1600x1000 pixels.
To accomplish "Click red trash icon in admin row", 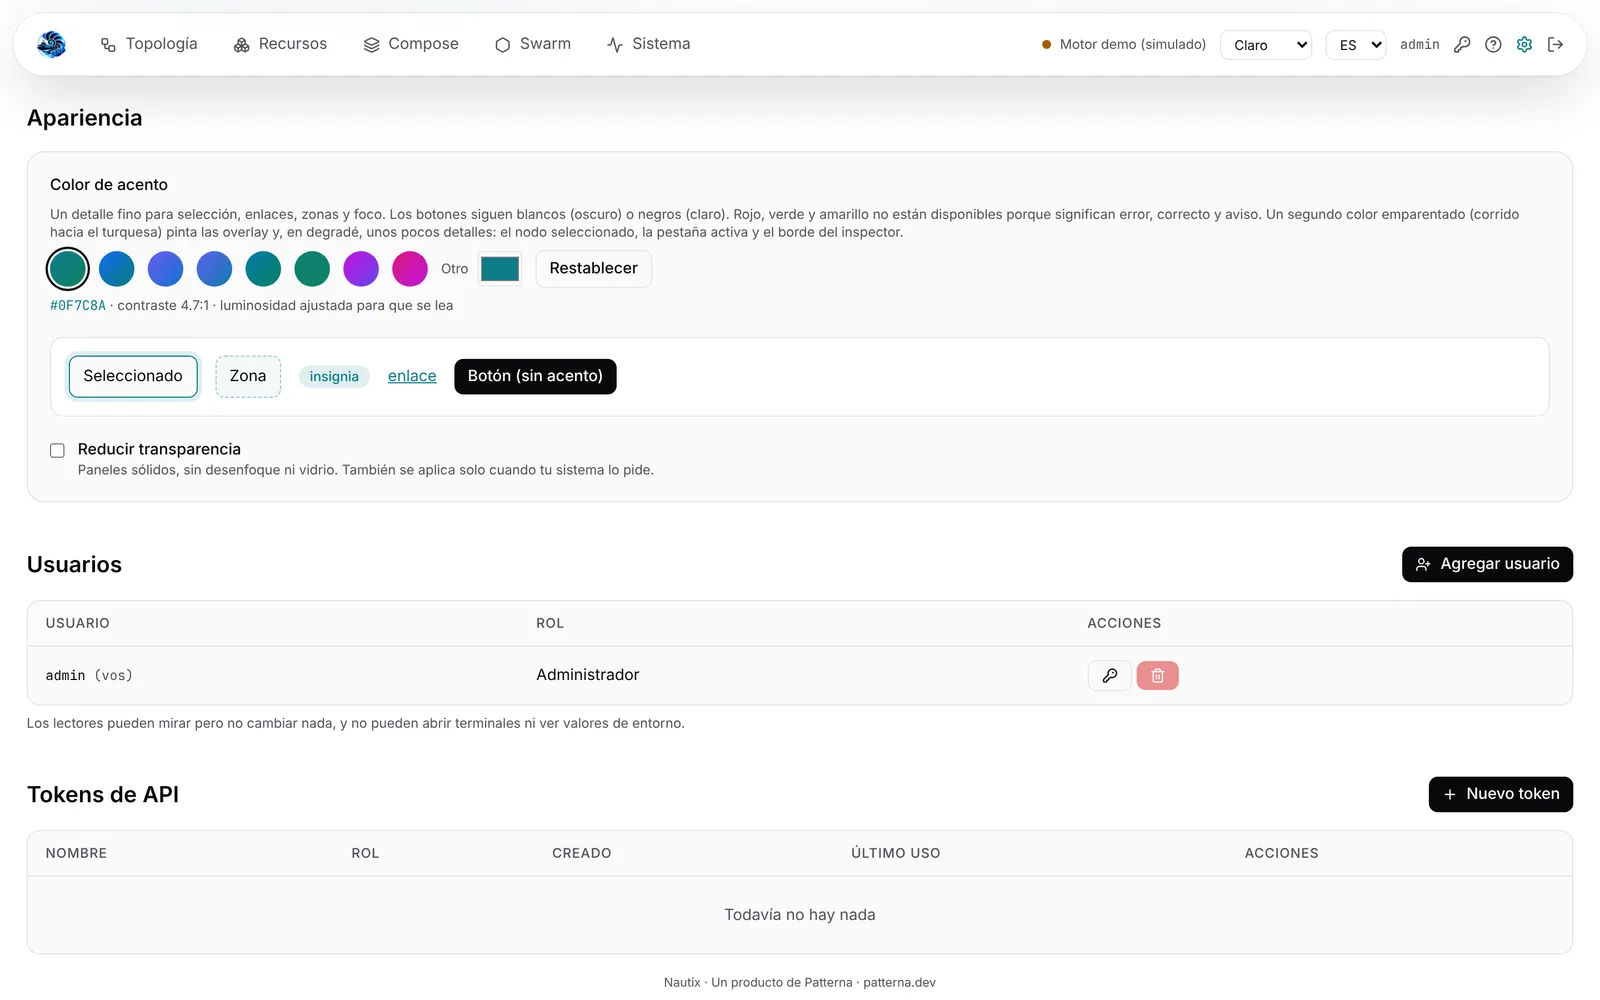I will (1158, 676).
